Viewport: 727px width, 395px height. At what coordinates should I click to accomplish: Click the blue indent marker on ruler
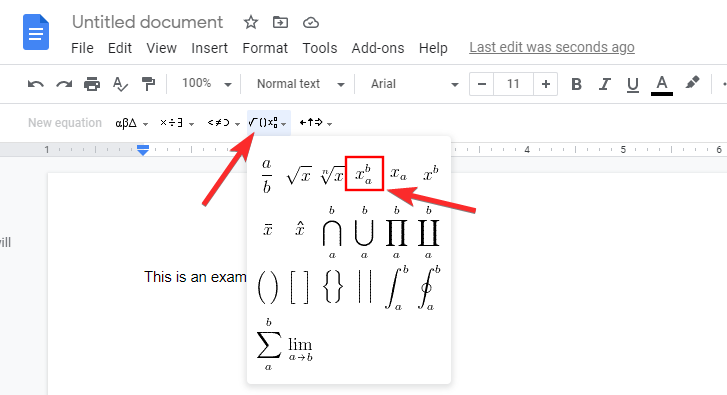click(x=143, y=150)
